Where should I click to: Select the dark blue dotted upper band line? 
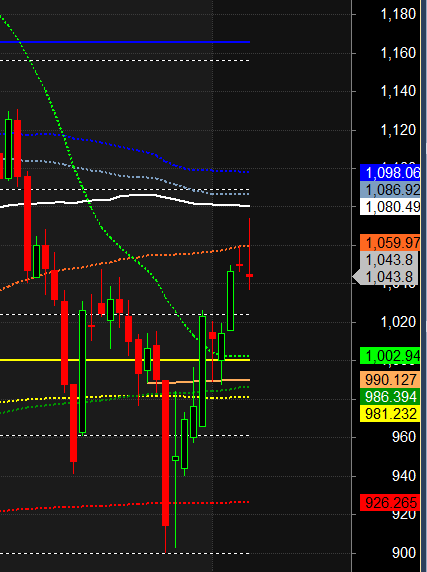(x=124, y=146)
